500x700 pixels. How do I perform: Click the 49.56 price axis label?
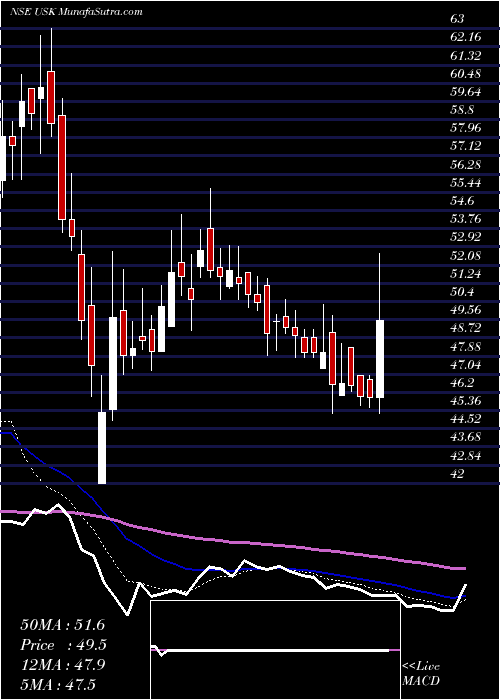(x=466, y=310)
